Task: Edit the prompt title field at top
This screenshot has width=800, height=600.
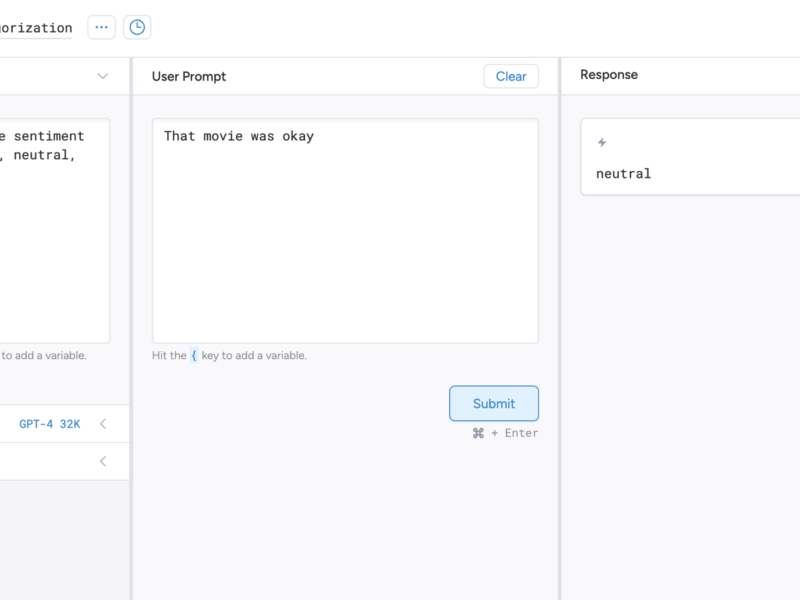Action: click(36, 28)
